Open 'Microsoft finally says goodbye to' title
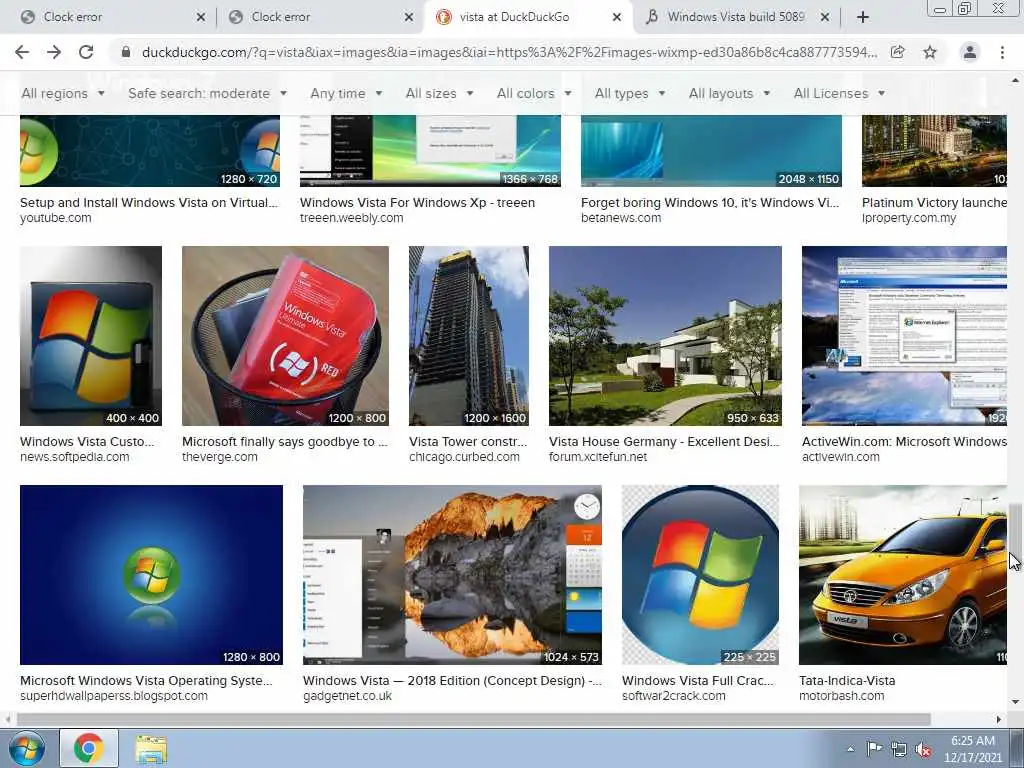1024x768 pixels. point(285,441)
